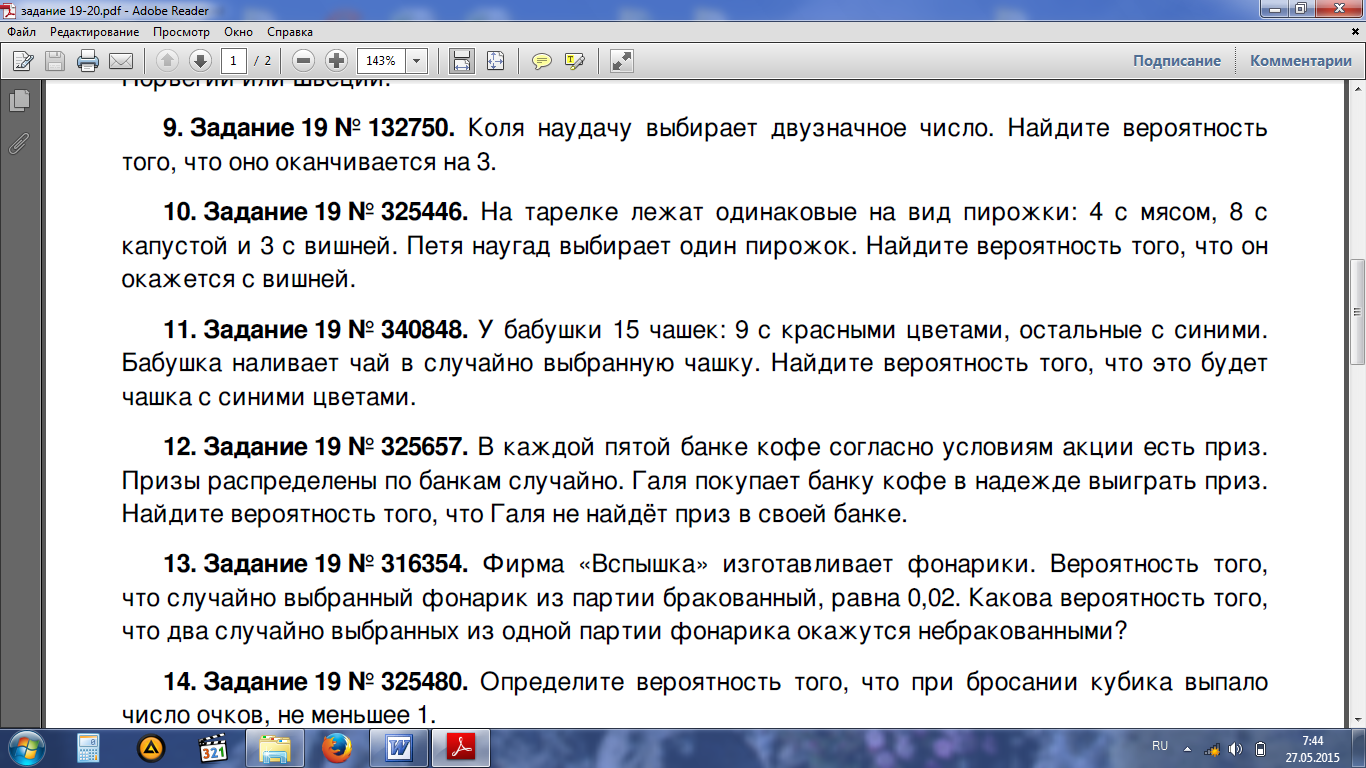Click the zoom out minus button

tap(304, 60)
